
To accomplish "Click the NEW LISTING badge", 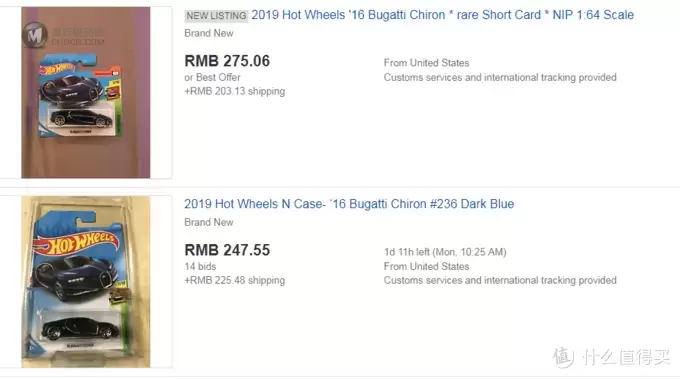I will pos(216,16).
